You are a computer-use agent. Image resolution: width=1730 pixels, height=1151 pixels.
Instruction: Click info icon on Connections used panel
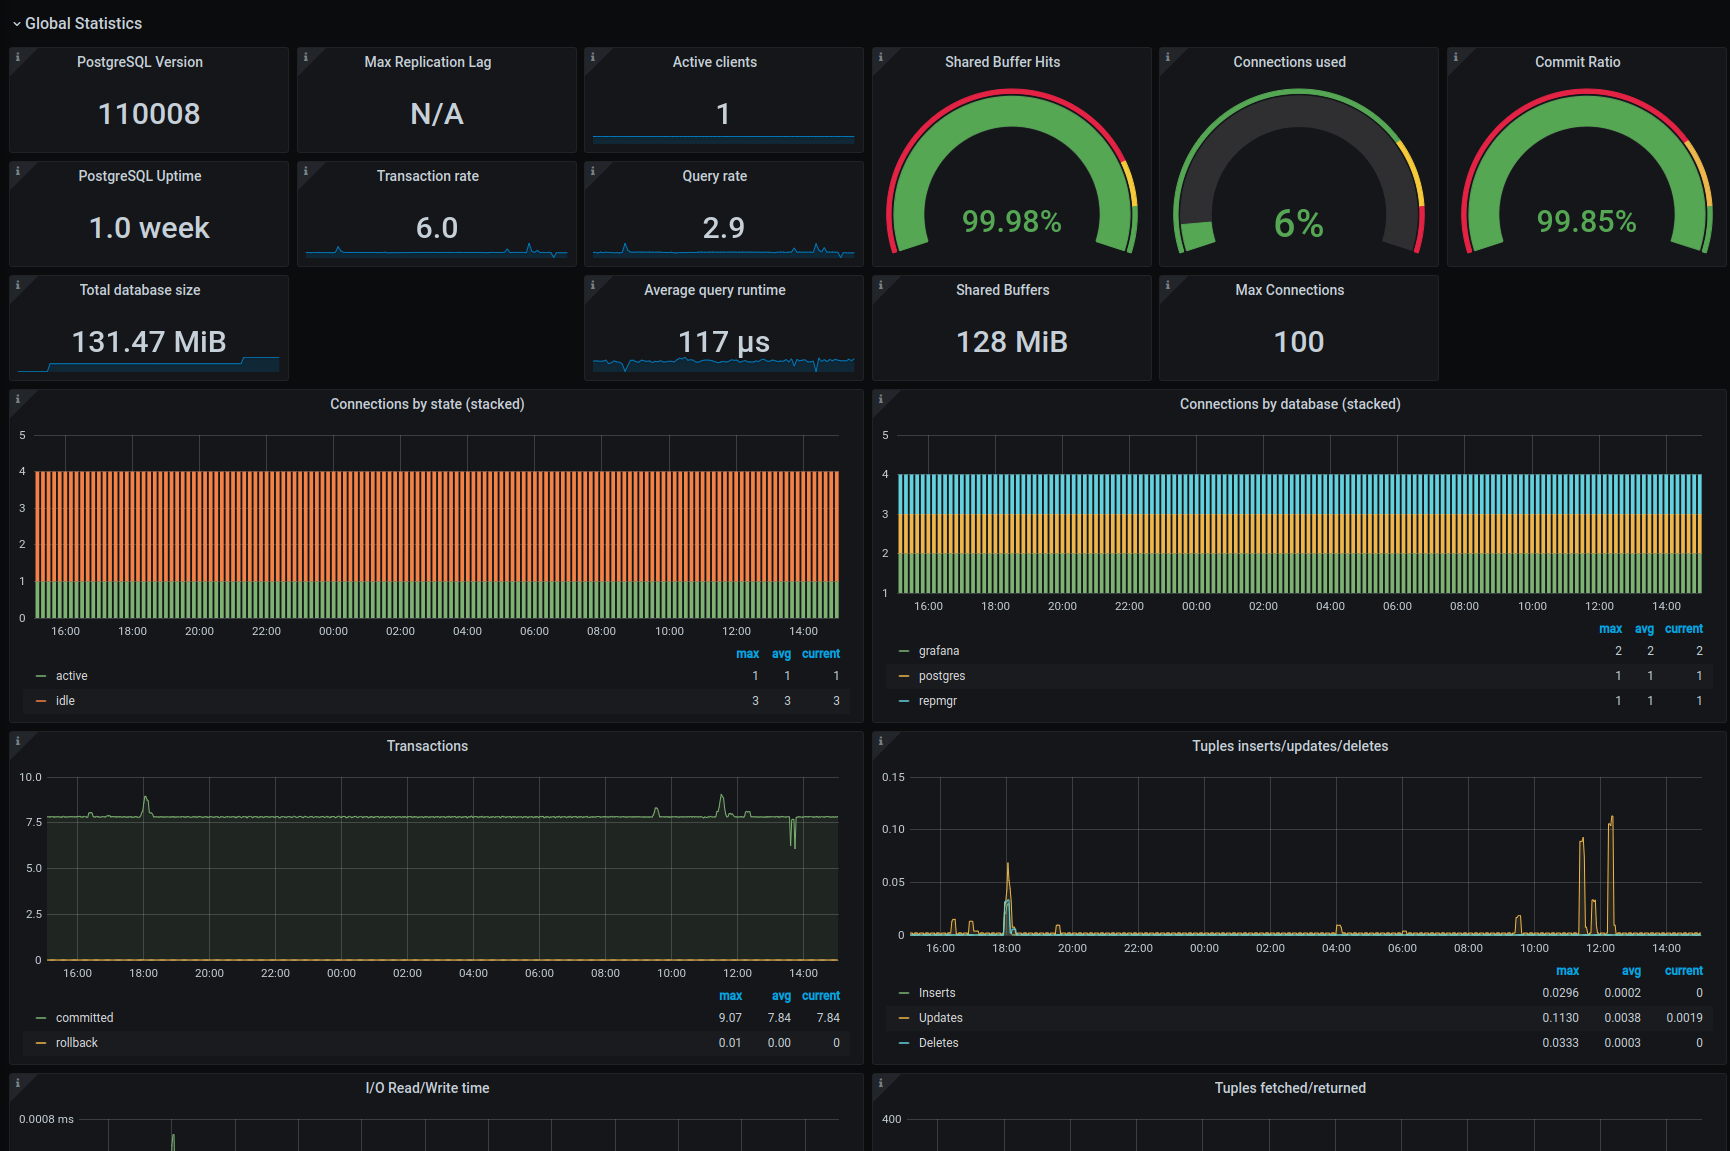click(1167, 56)
